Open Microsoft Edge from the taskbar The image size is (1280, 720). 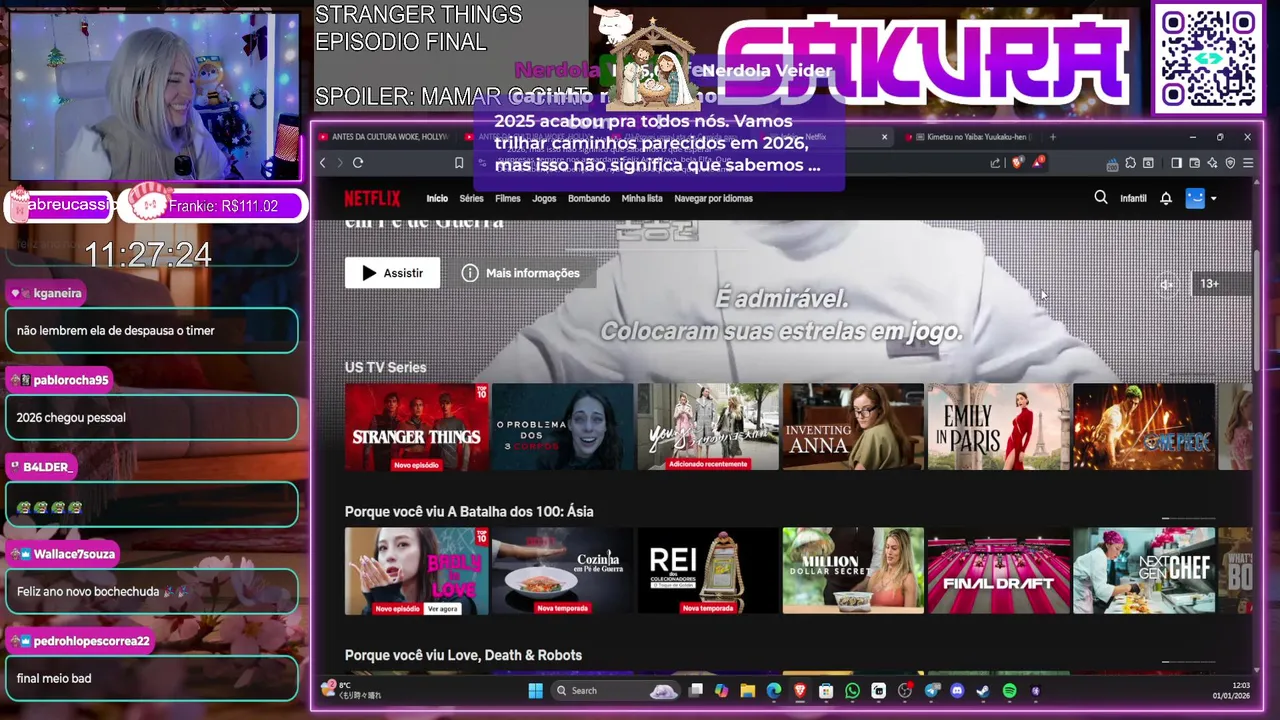(774, 691)
